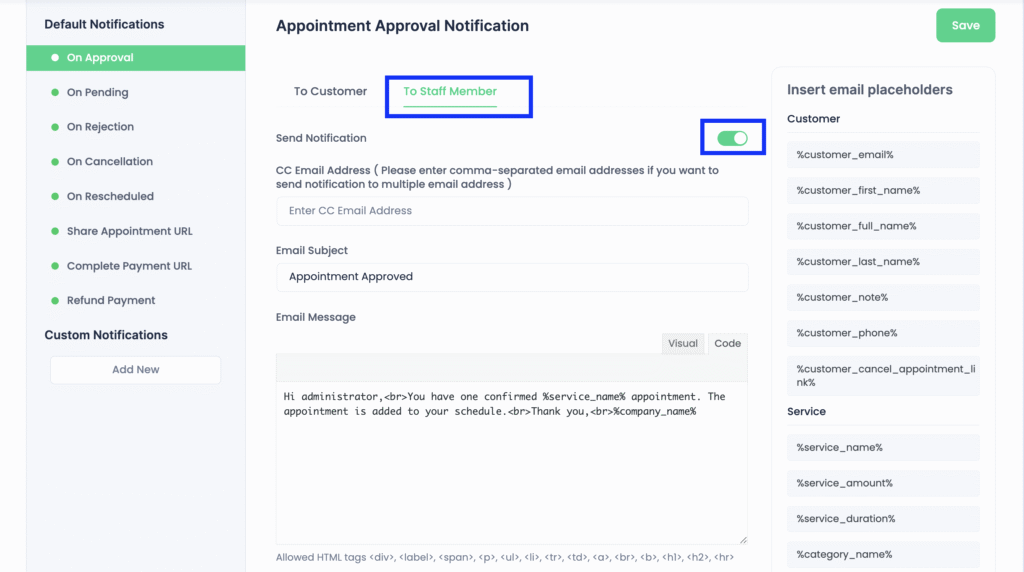Switch editor to Visual mode
The width and height of the screenshot is (1024, 572).
coord(683,343)
